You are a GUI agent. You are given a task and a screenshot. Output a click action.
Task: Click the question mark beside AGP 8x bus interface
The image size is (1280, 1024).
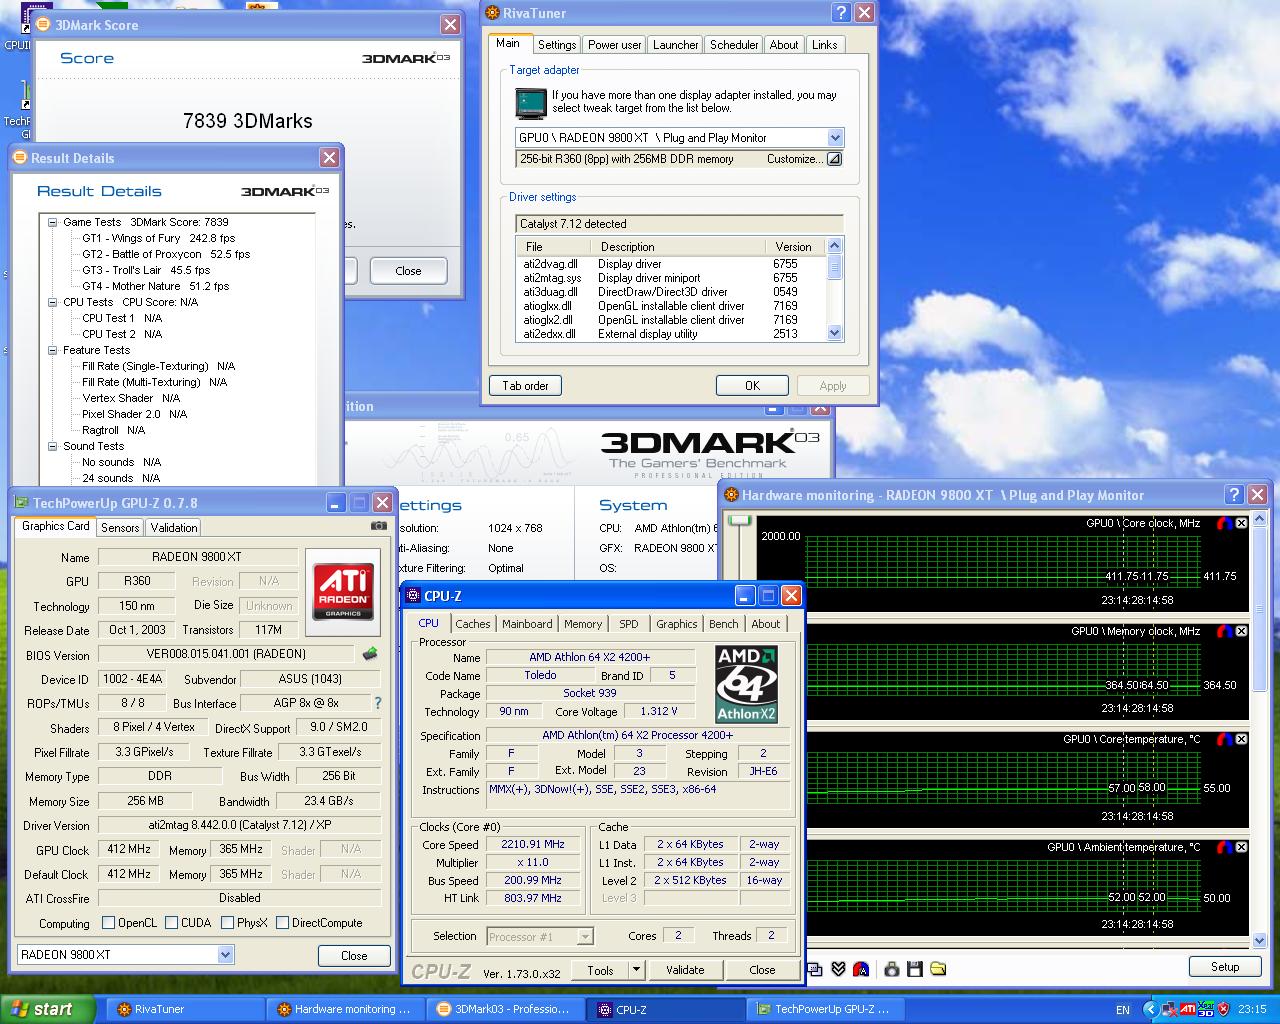(x=377, y=703)
